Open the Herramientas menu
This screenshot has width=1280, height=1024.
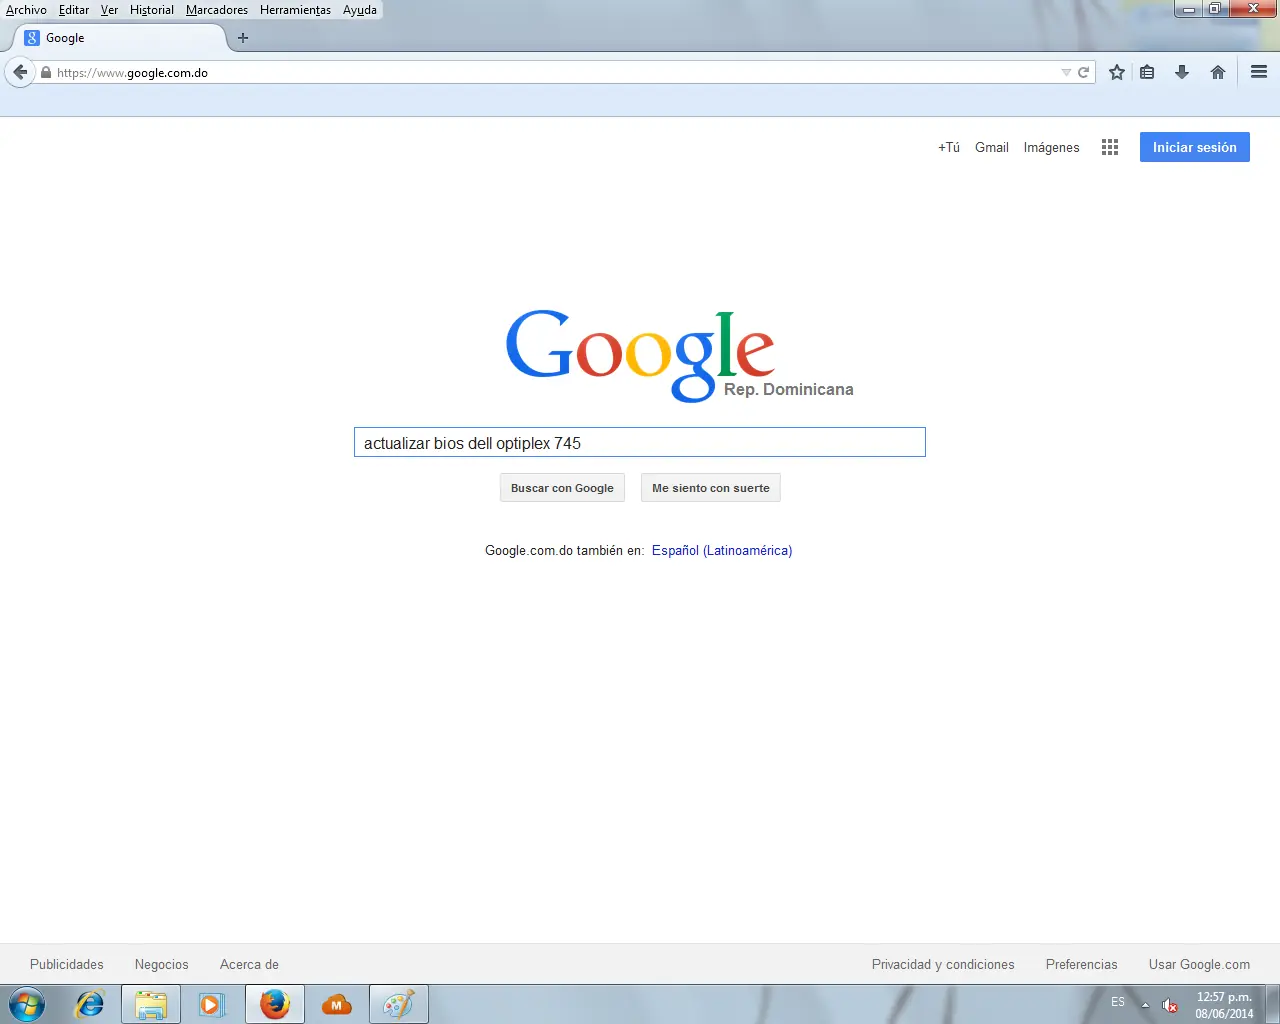295,10
